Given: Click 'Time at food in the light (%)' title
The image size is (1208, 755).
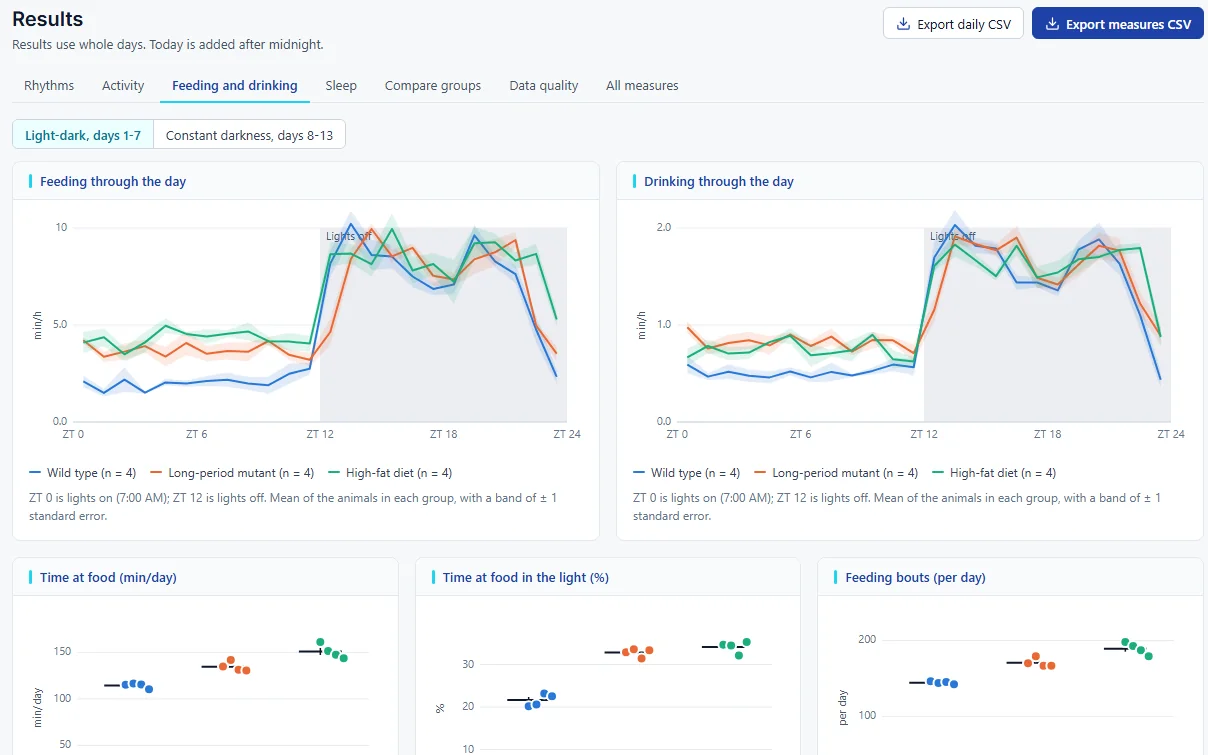Looking at the screenshot, I should [526, 578].
